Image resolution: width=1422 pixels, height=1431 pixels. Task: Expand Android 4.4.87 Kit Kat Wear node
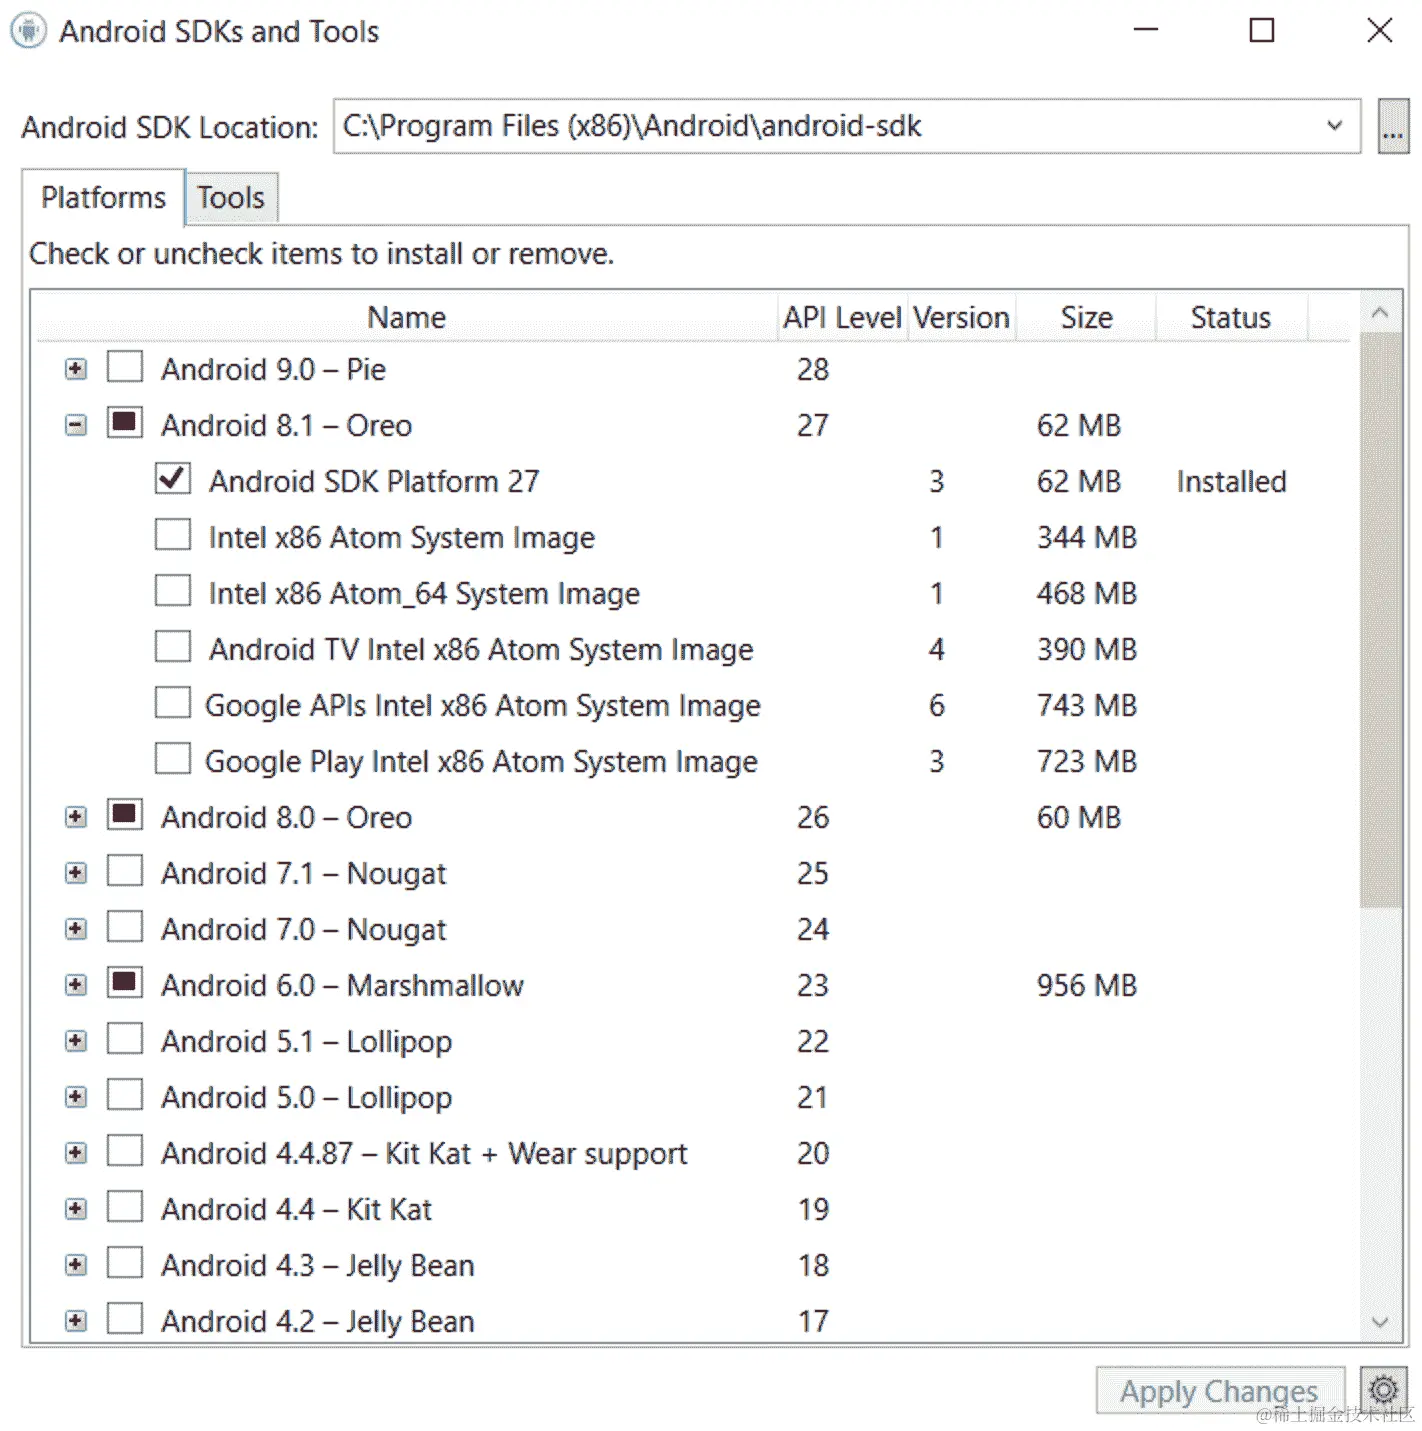[x=76, y=1153]
